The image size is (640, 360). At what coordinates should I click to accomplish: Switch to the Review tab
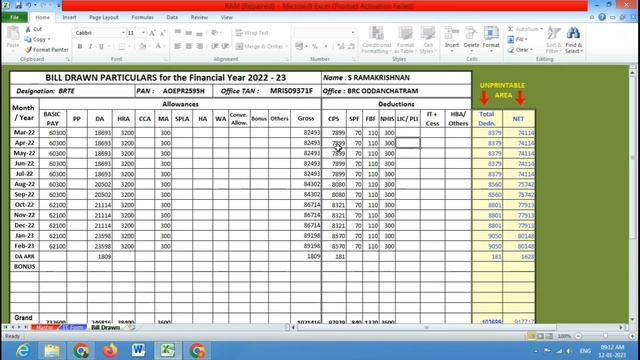coord(199,18)
